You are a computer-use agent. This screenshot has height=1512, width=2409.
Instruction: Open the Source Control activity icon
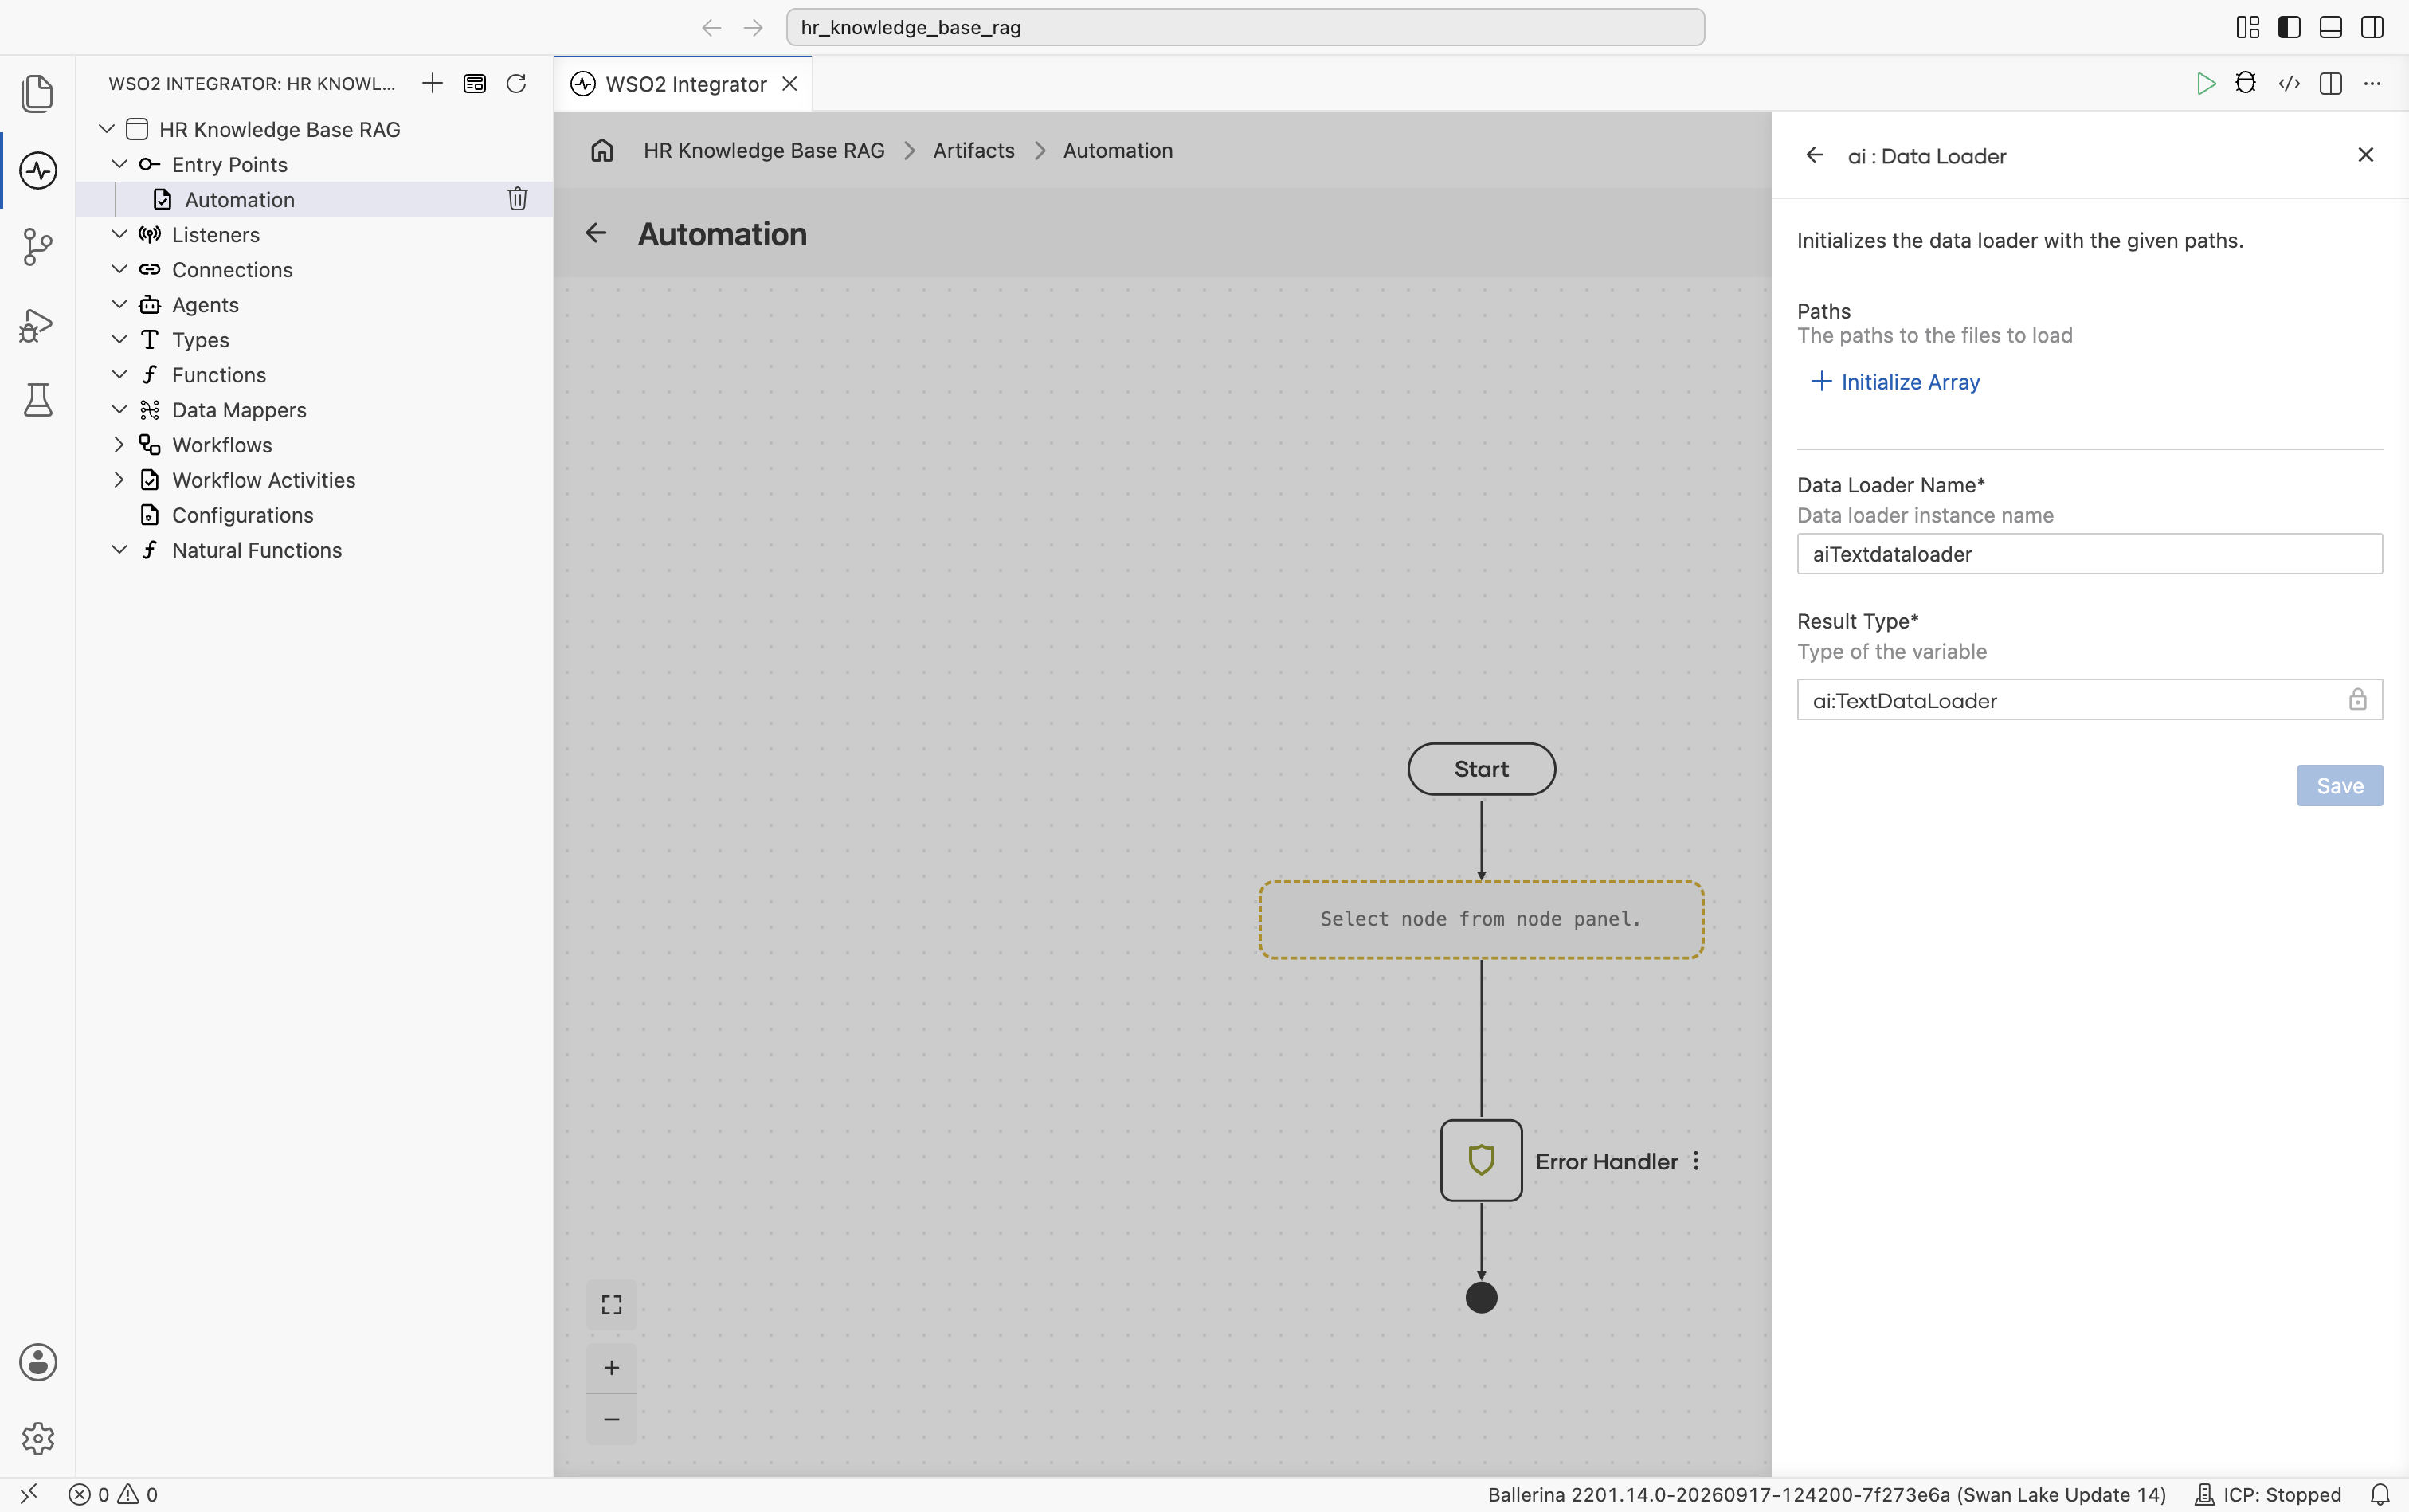pos(38,247)
